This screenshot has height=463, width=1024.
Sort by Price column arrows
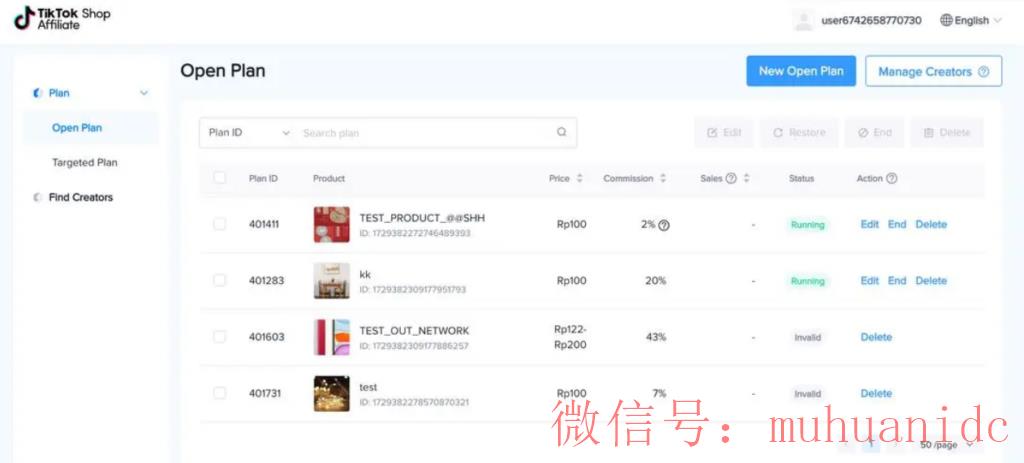pos(579,178)
